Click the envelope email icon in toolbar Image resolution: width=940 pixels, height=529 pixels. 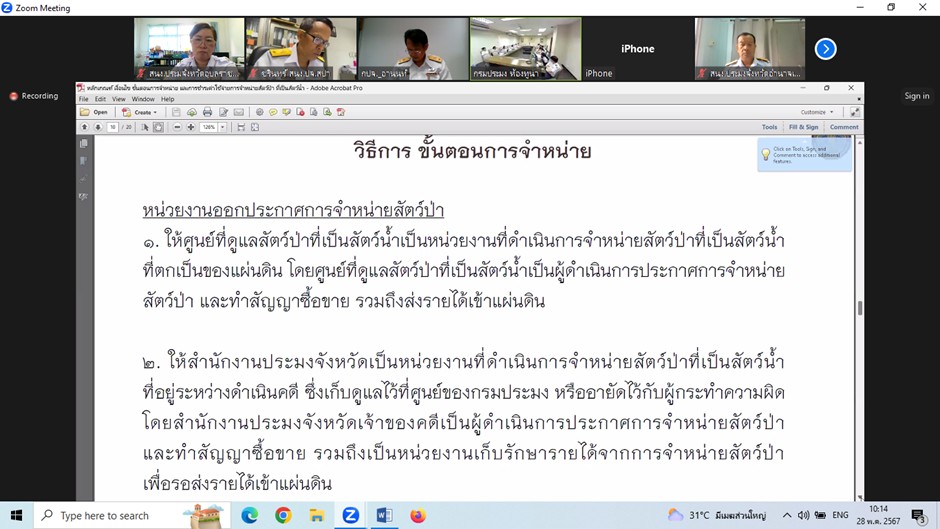coord(239,113)
